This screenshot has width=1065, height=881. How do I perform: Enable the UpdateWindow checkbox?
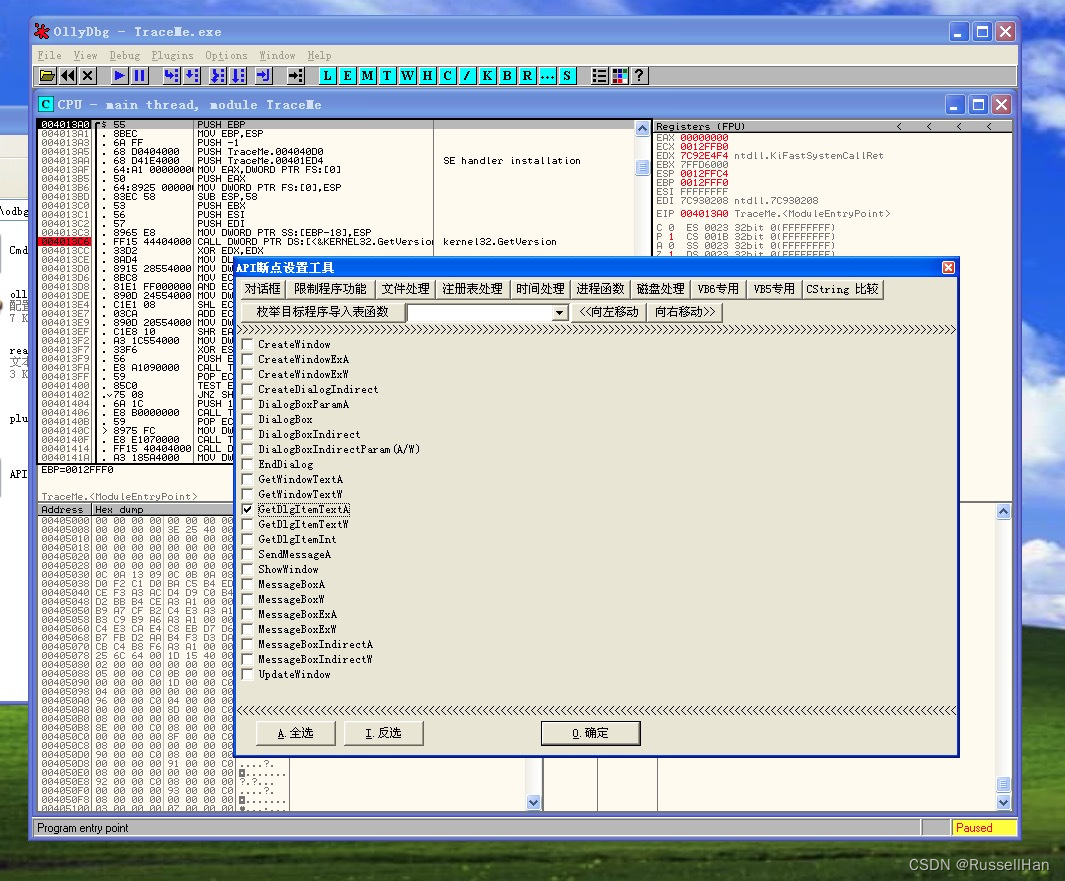coord(247,675)
